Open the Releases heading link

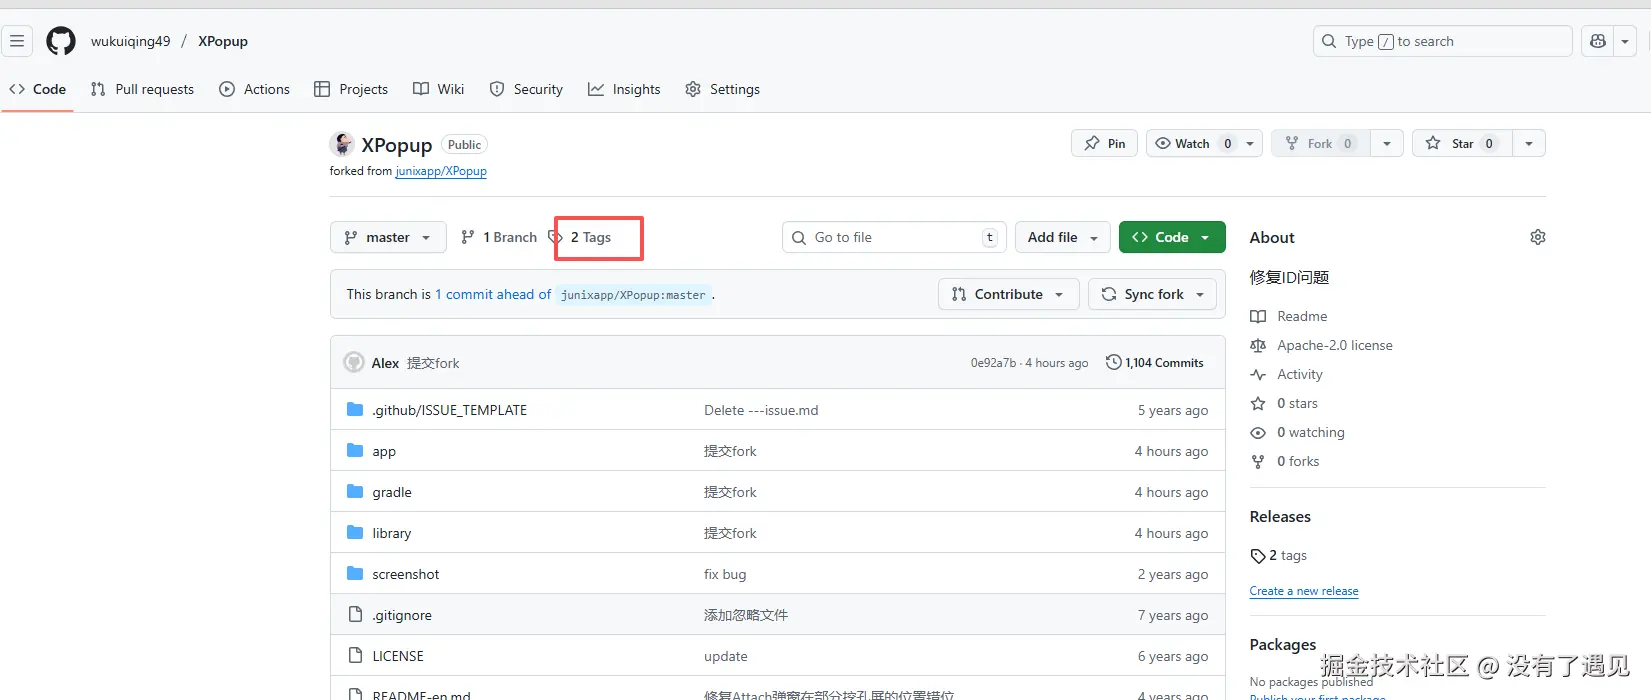coord(1280,516)
